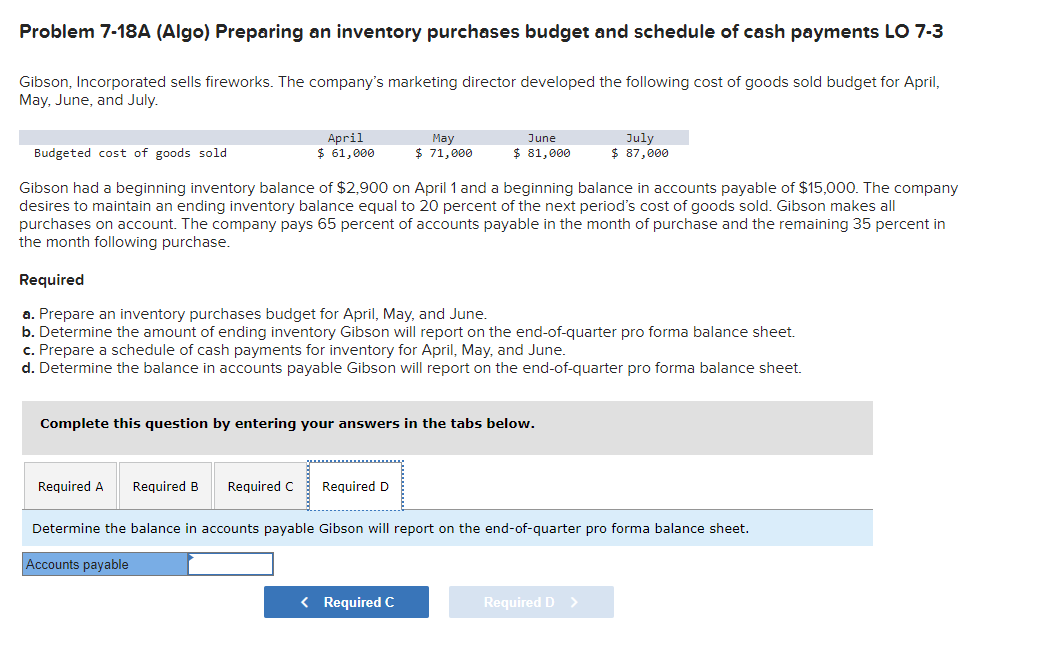Click the disabled Required D button

click(531, 601)
